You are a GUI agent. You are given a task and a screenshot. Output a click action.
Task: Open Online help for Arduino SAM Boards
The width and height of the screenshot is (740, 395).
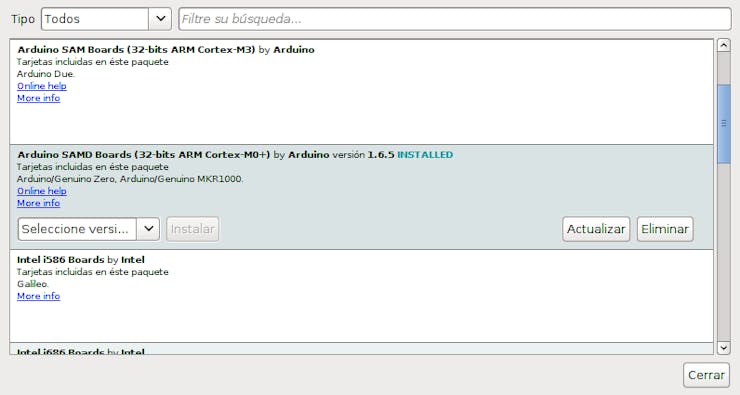[42, 86]
